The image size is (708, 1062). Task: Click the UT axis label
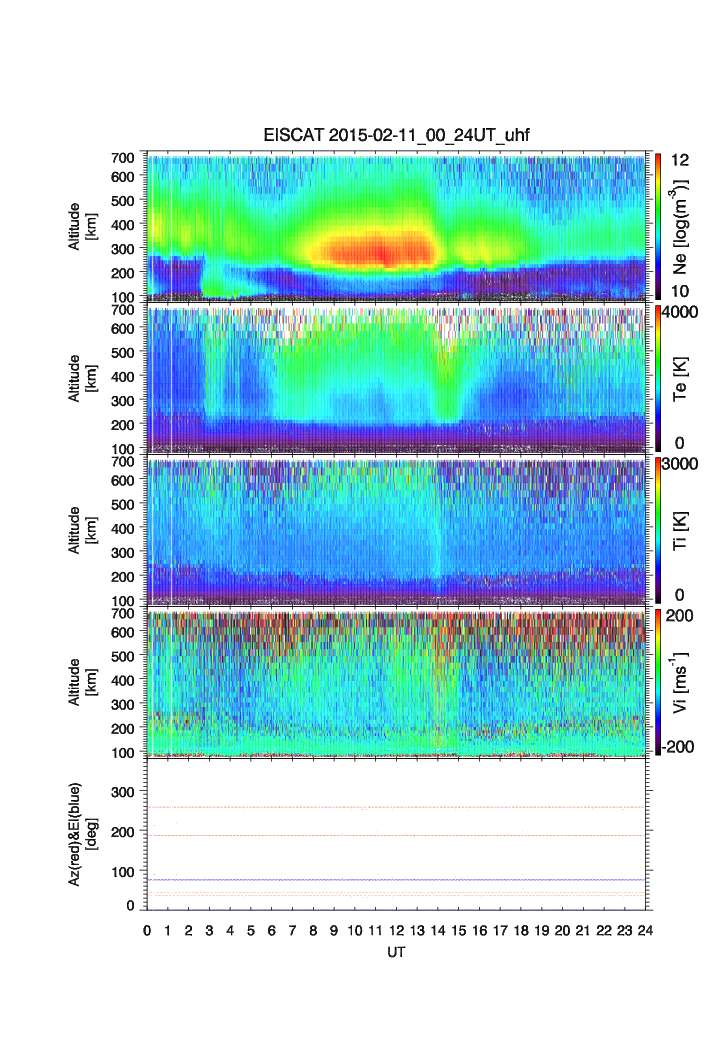tap(396, 952)
